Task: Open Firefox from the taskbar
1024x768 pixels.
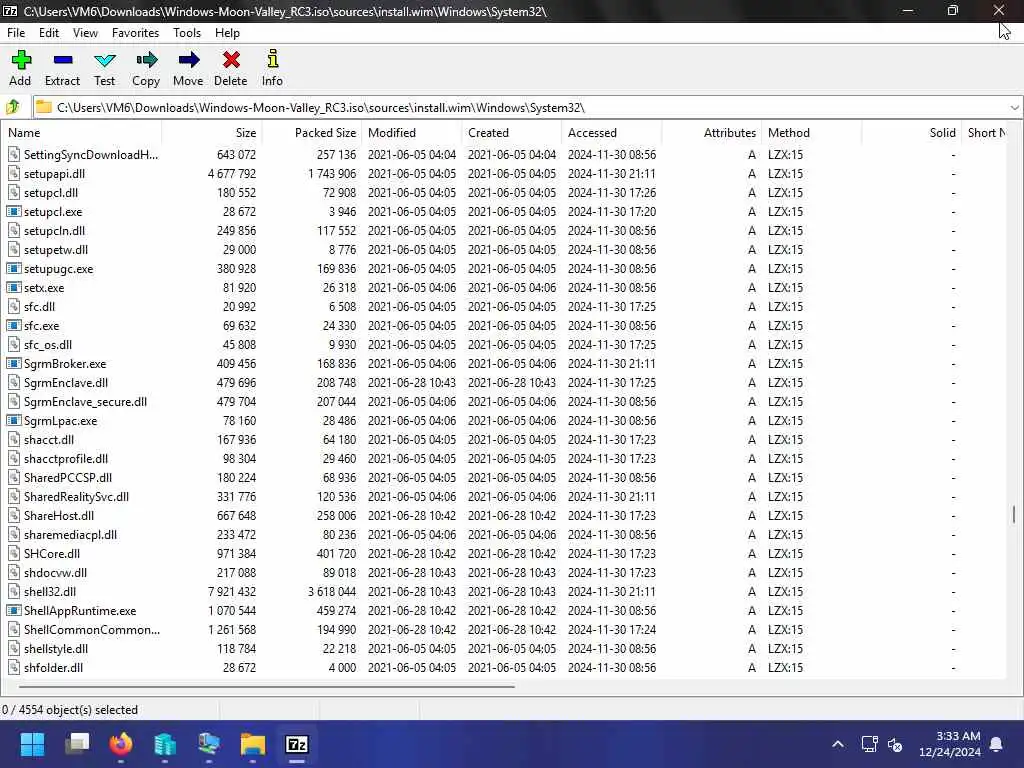Action: point(121,744)
